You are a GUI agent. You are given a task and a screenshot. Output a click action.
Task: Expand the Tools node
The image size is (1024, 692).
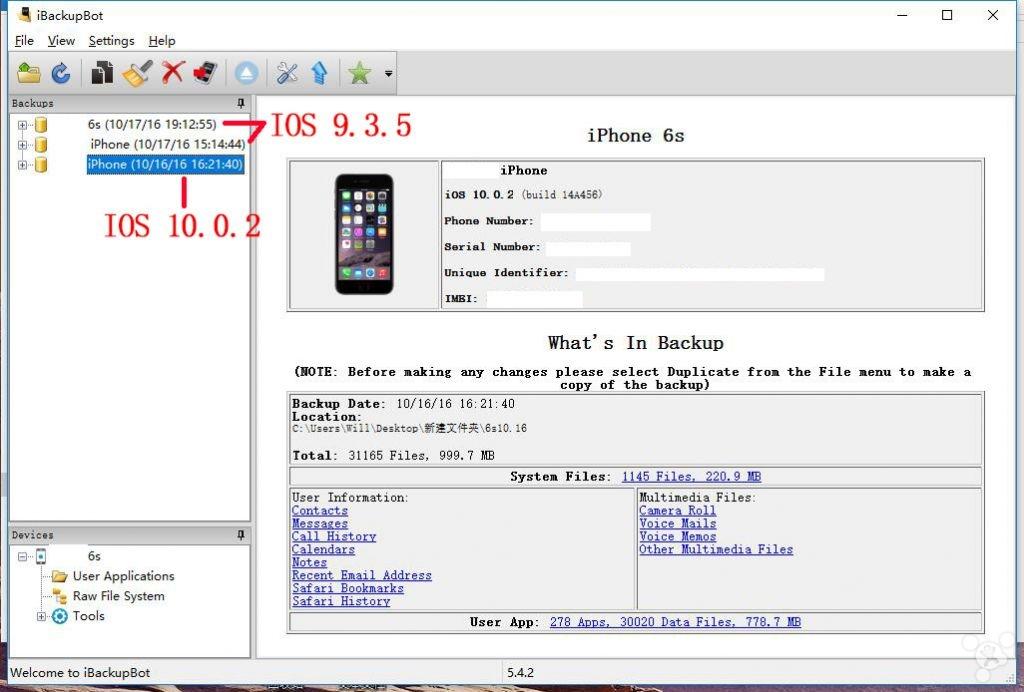pyautogui.click(x=41, y=616)
